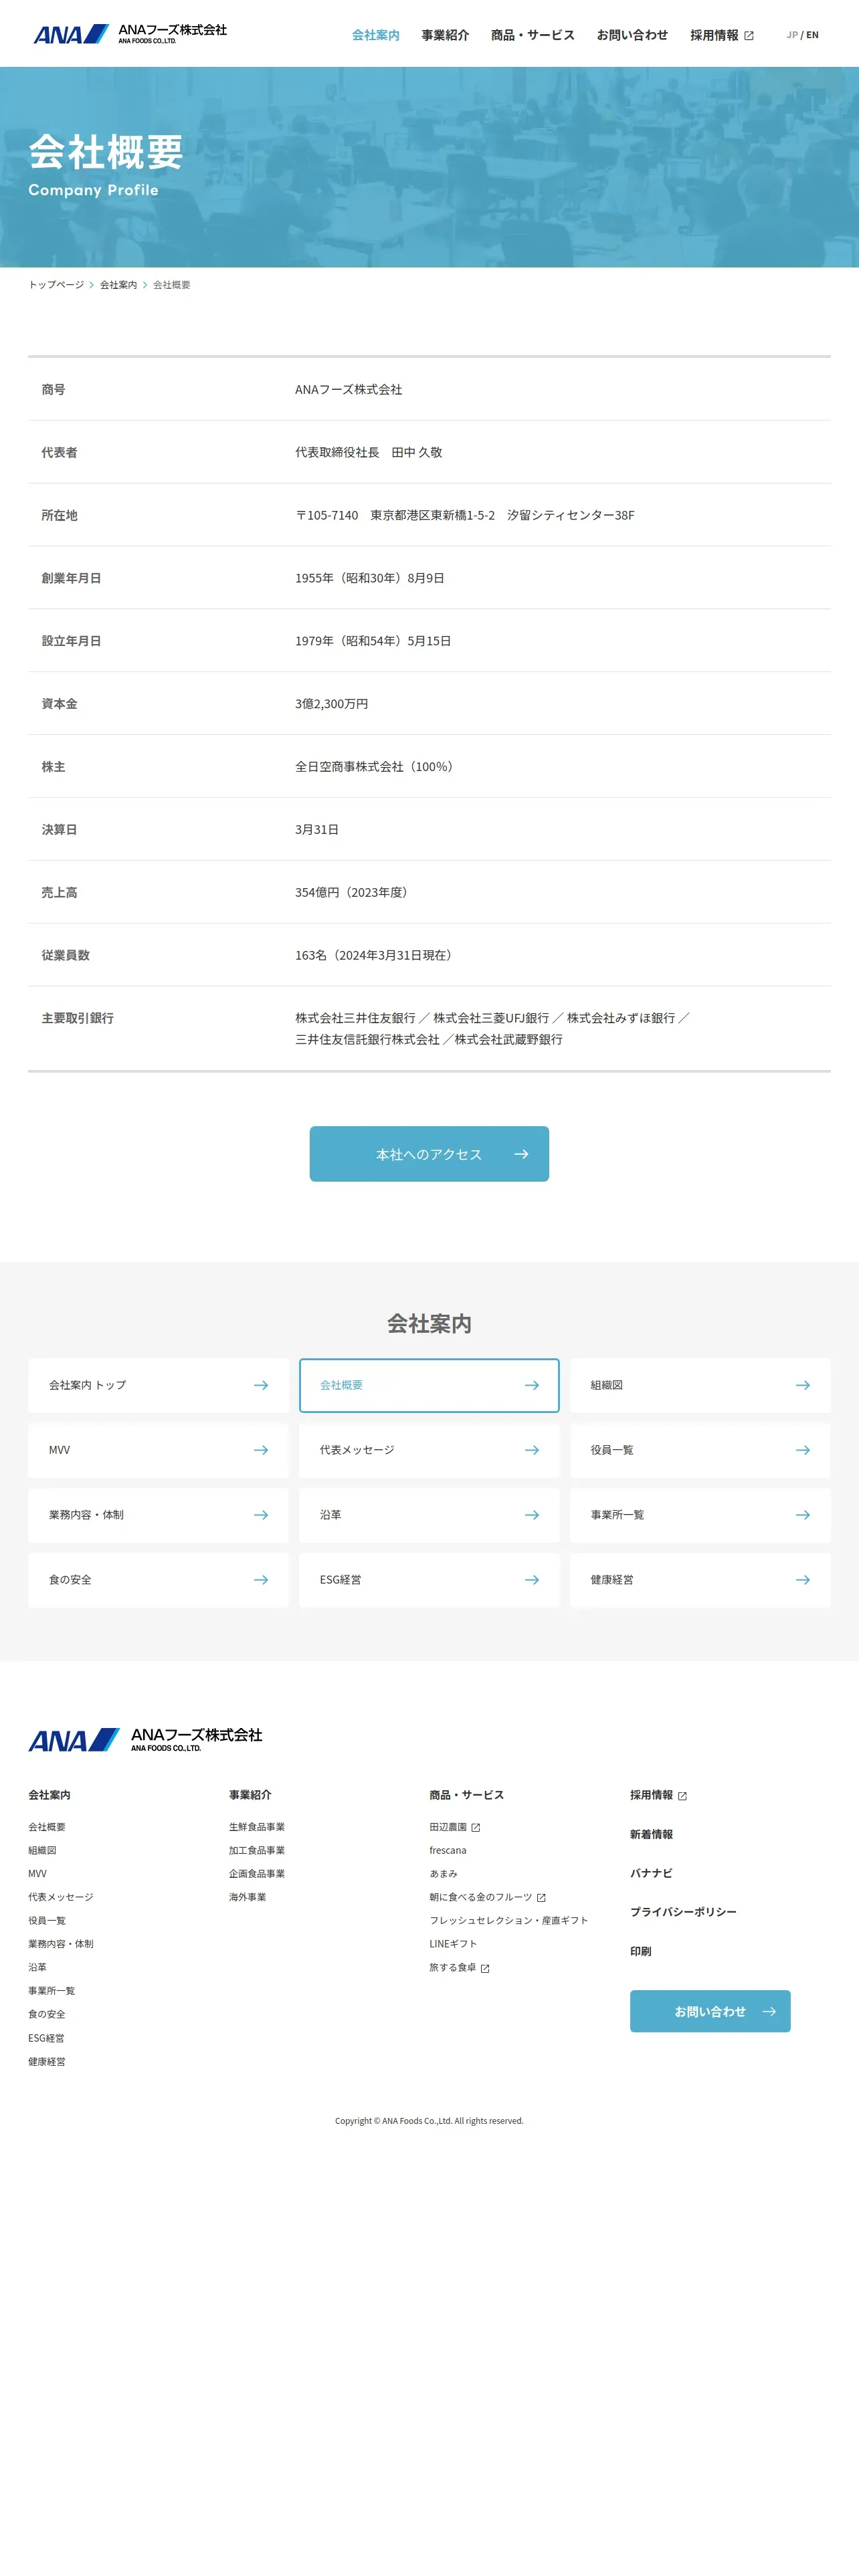This screenshot has width=859, height=2576.
Task: Open the 組織図 card
Action: [700, 1385]
